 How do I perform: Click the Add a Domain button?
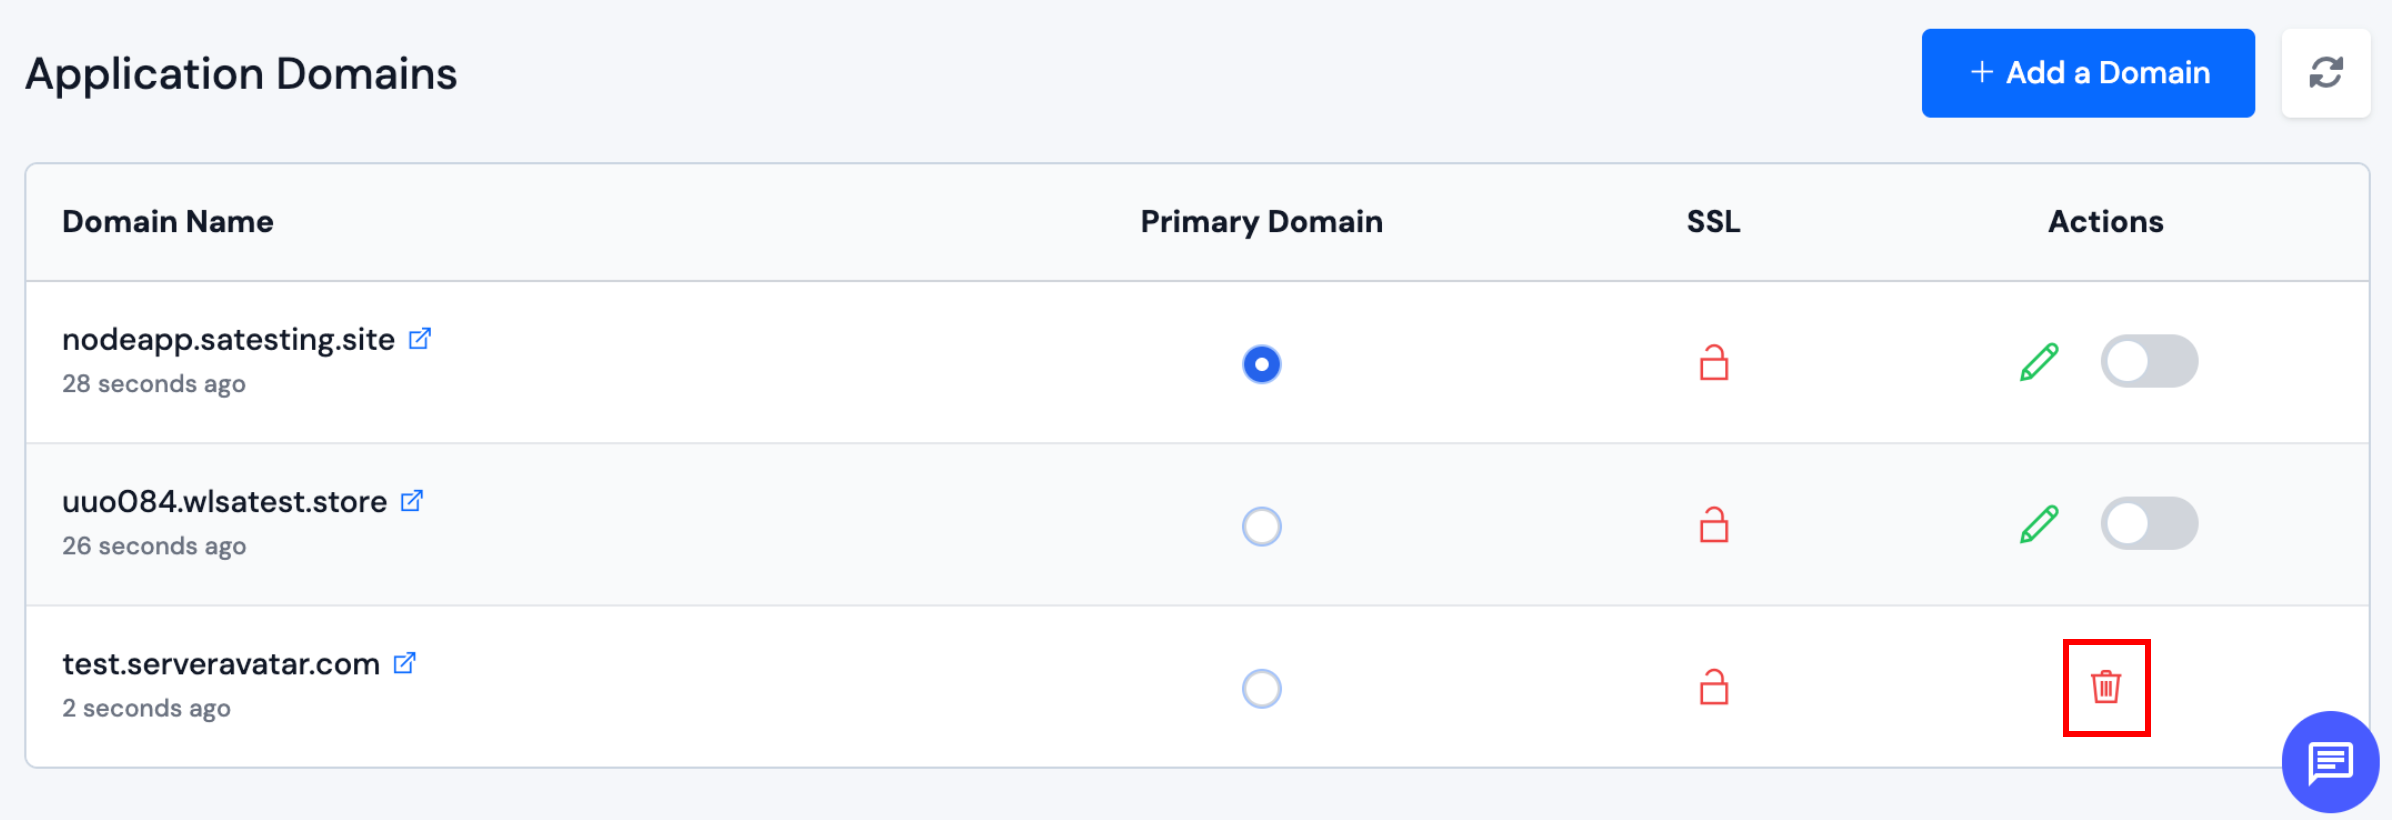(x=2087, y=73)
